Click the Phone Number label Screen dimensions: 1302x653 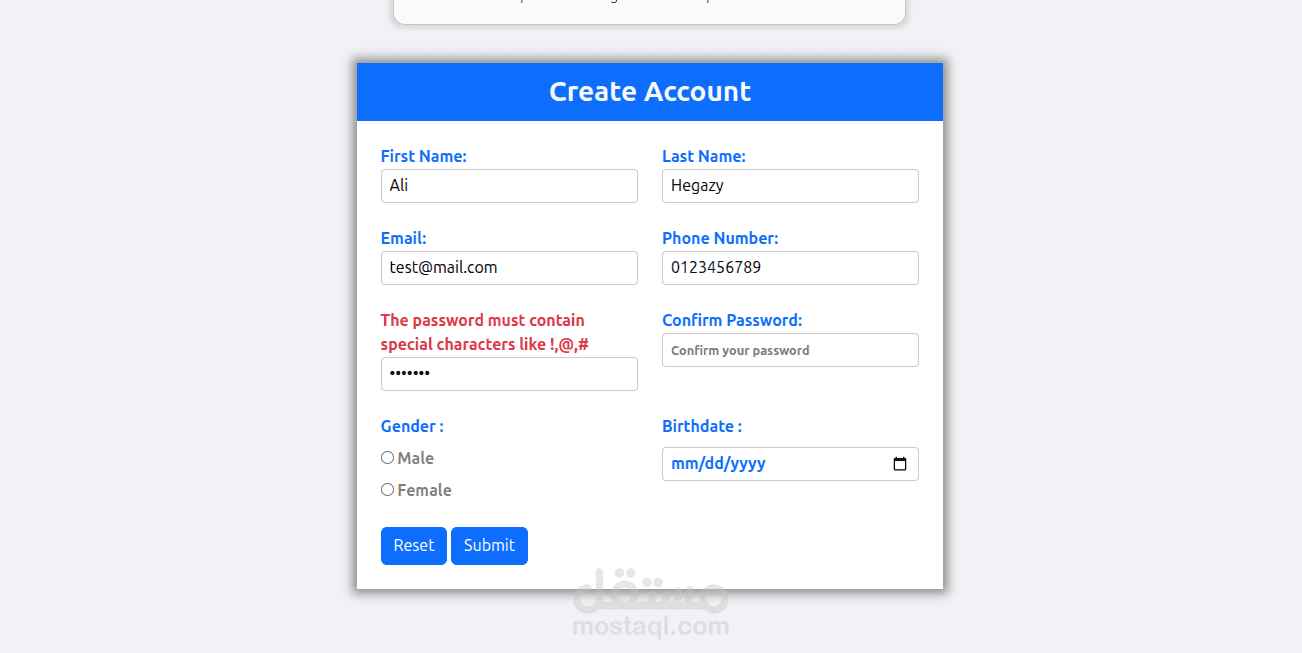tap(720, 238)
